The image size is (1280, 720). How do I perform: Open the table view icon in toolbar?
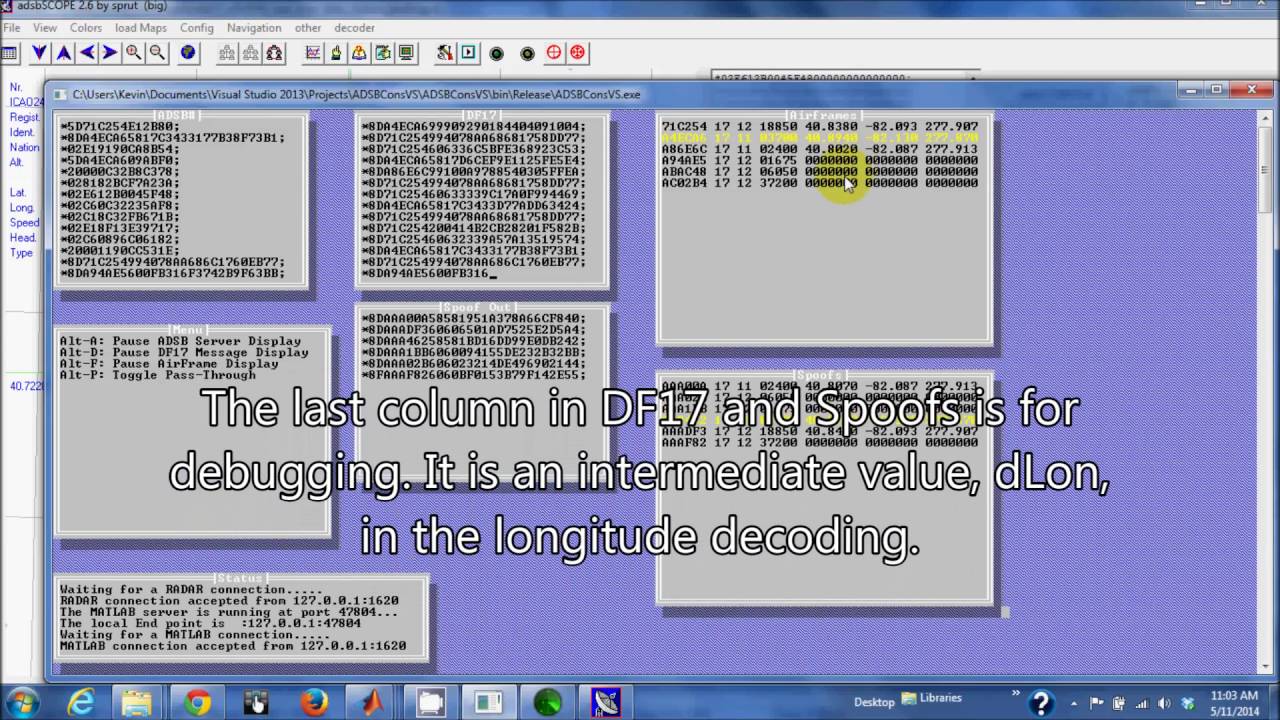click(x=9, y=53)
